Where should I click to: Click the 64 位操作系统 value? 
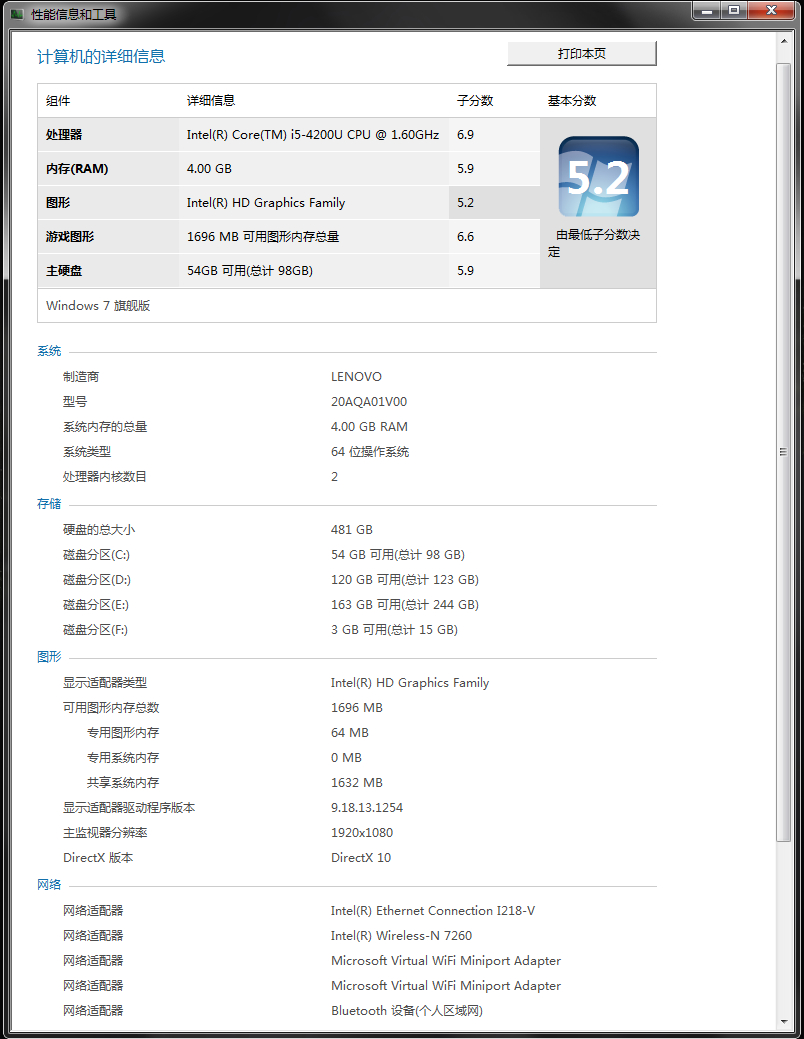click(x=370, y=452)
